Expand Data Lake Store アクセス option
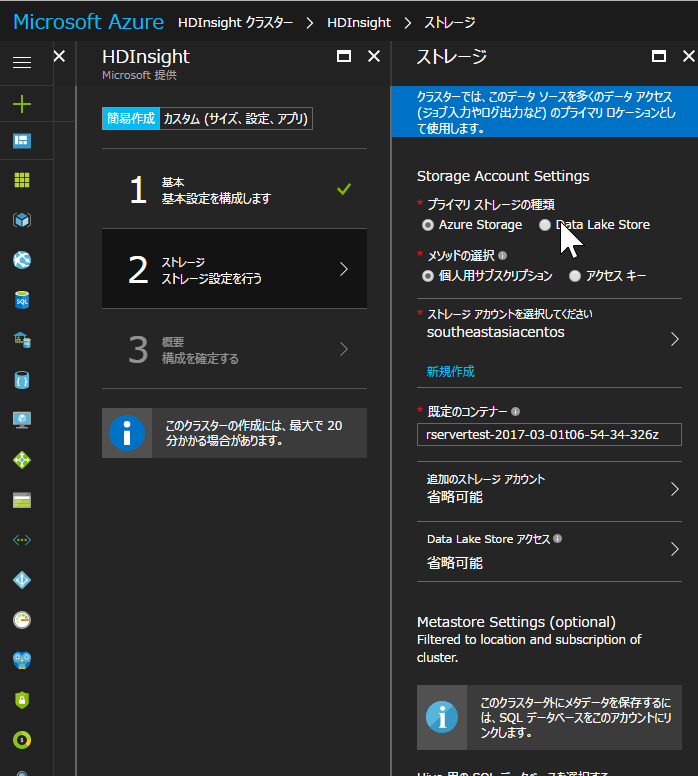This screenshot has height=776, width=698. 549,550
